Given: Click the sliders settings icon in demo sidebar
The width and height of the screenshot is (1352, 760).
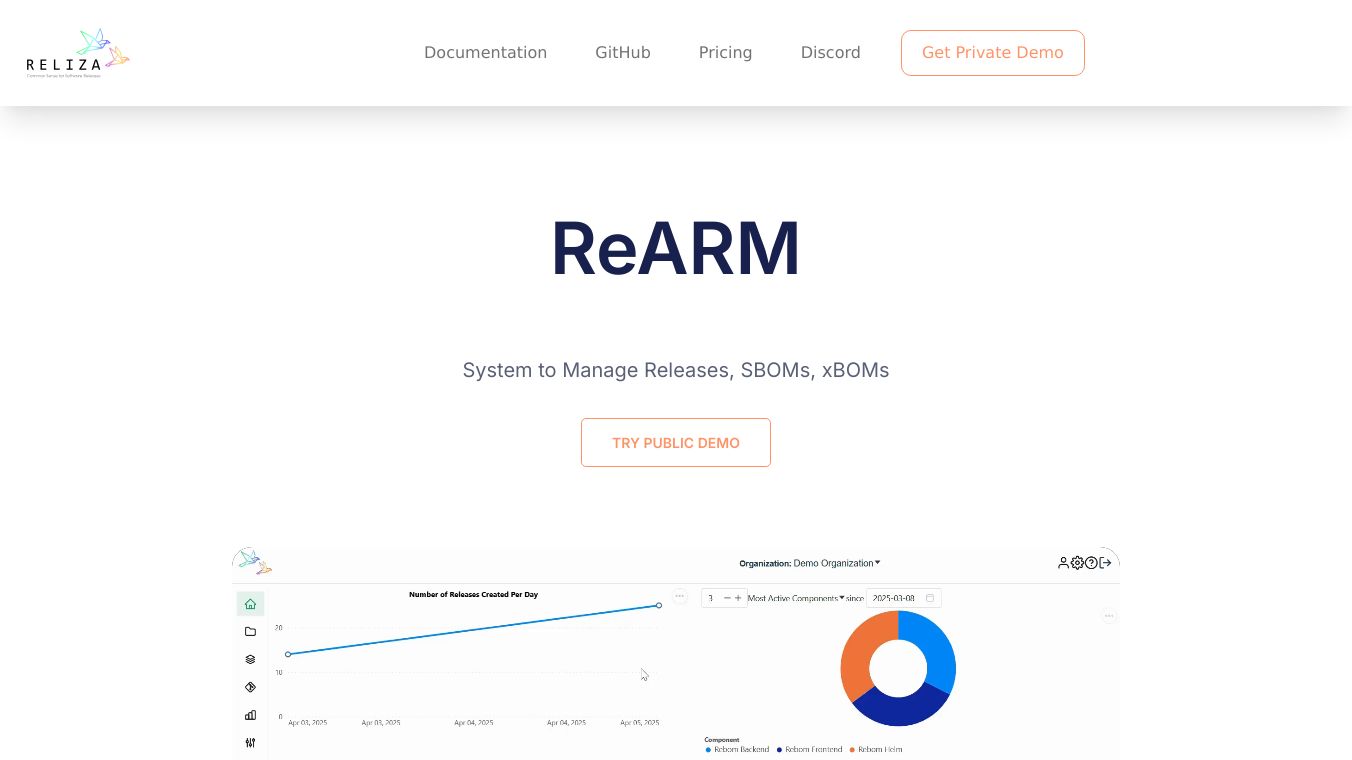Looking at the screenshot, I should [250, 743].
